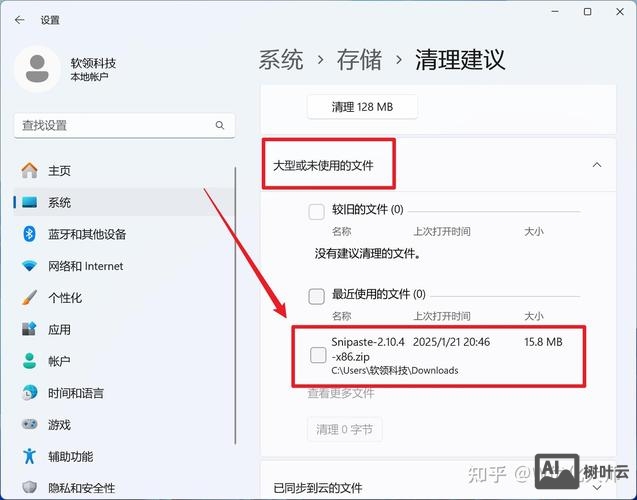Click the 主页 home icon

(29, 170)
